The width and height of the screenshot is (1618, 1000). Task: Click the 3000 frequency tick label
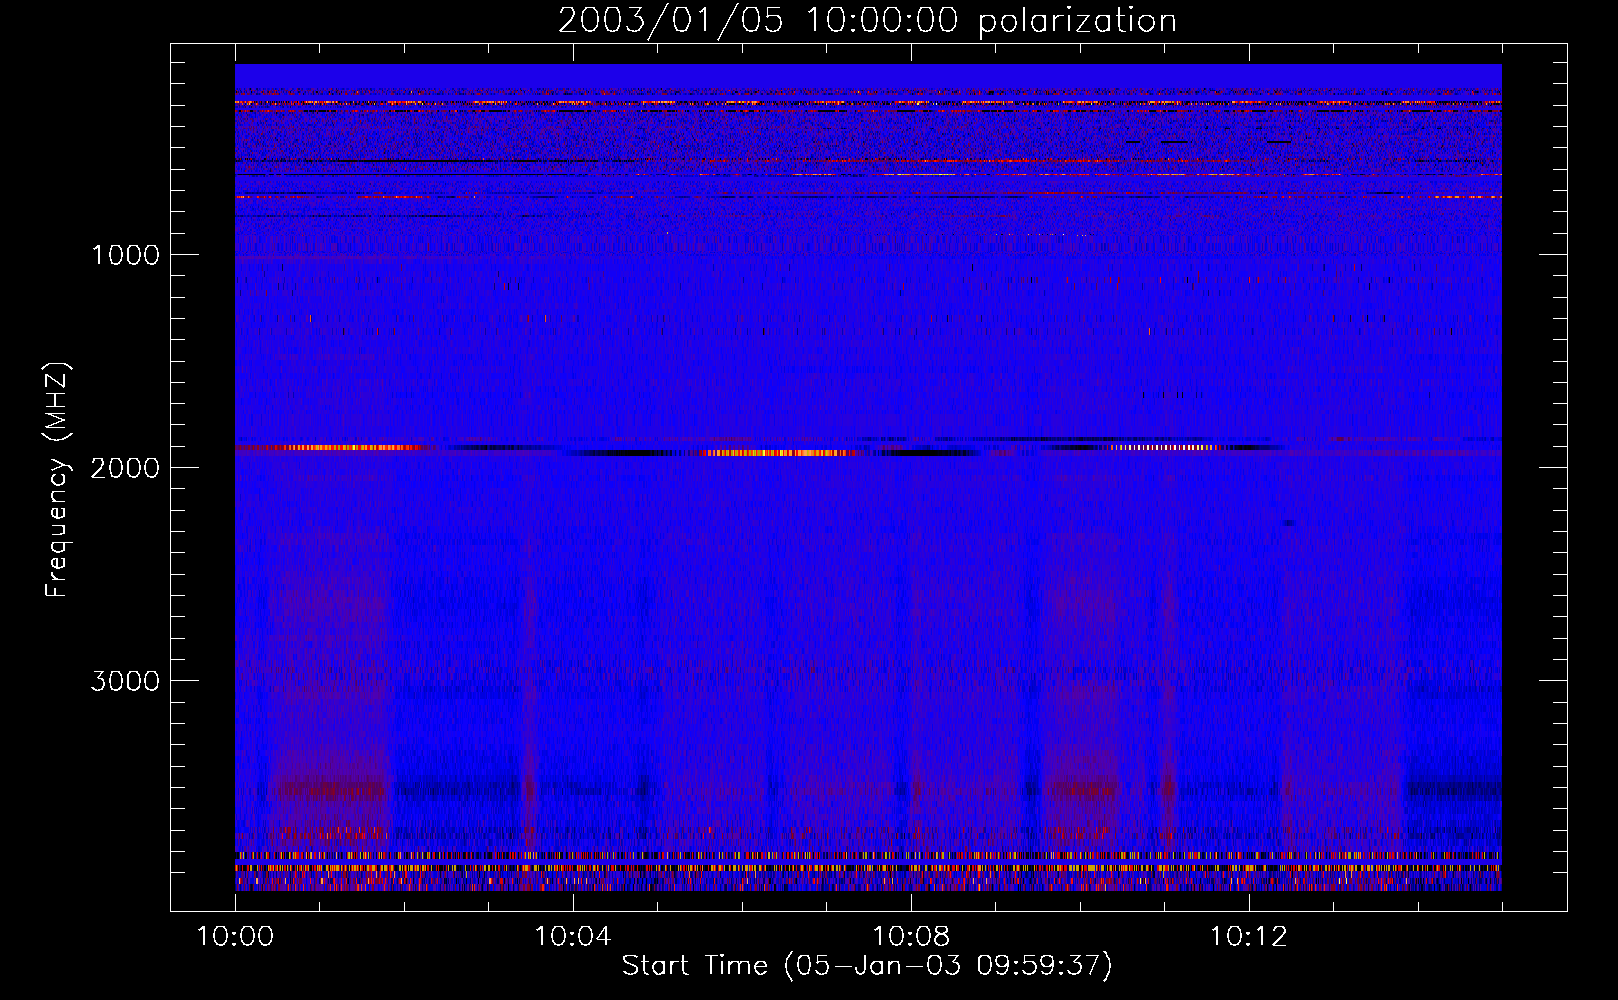point(125,681)
